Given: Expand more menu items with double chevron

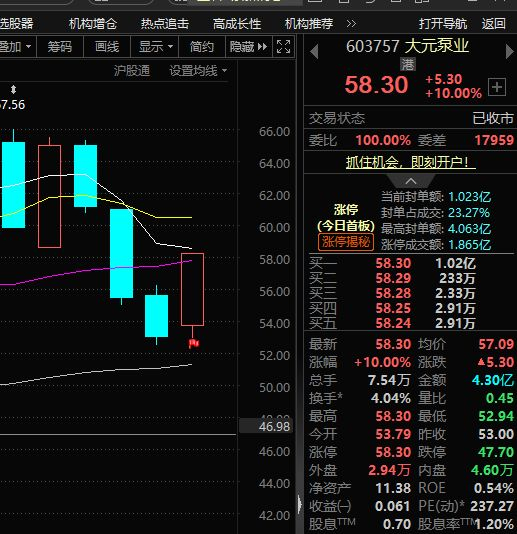Looking at the screenshot, I should coord(351,23).
